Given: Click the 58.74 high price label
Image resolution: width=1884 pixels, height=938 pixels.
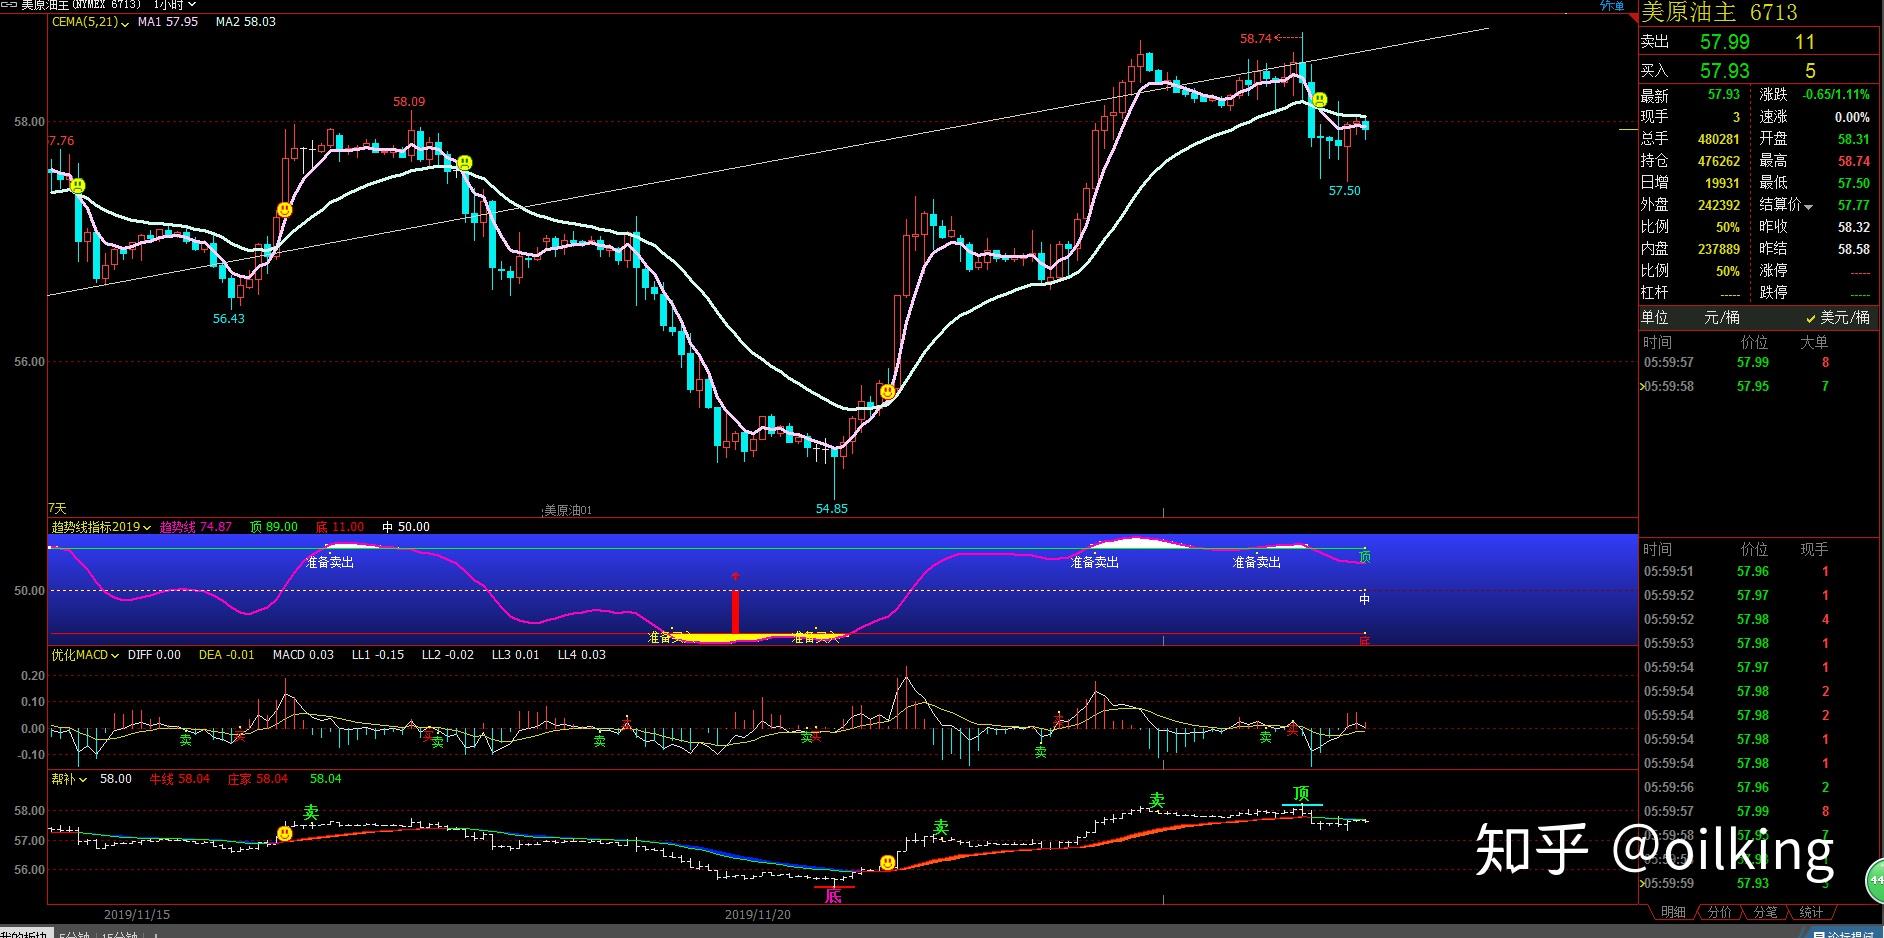Looking at the screenshot, I should tap(1256, 39).
